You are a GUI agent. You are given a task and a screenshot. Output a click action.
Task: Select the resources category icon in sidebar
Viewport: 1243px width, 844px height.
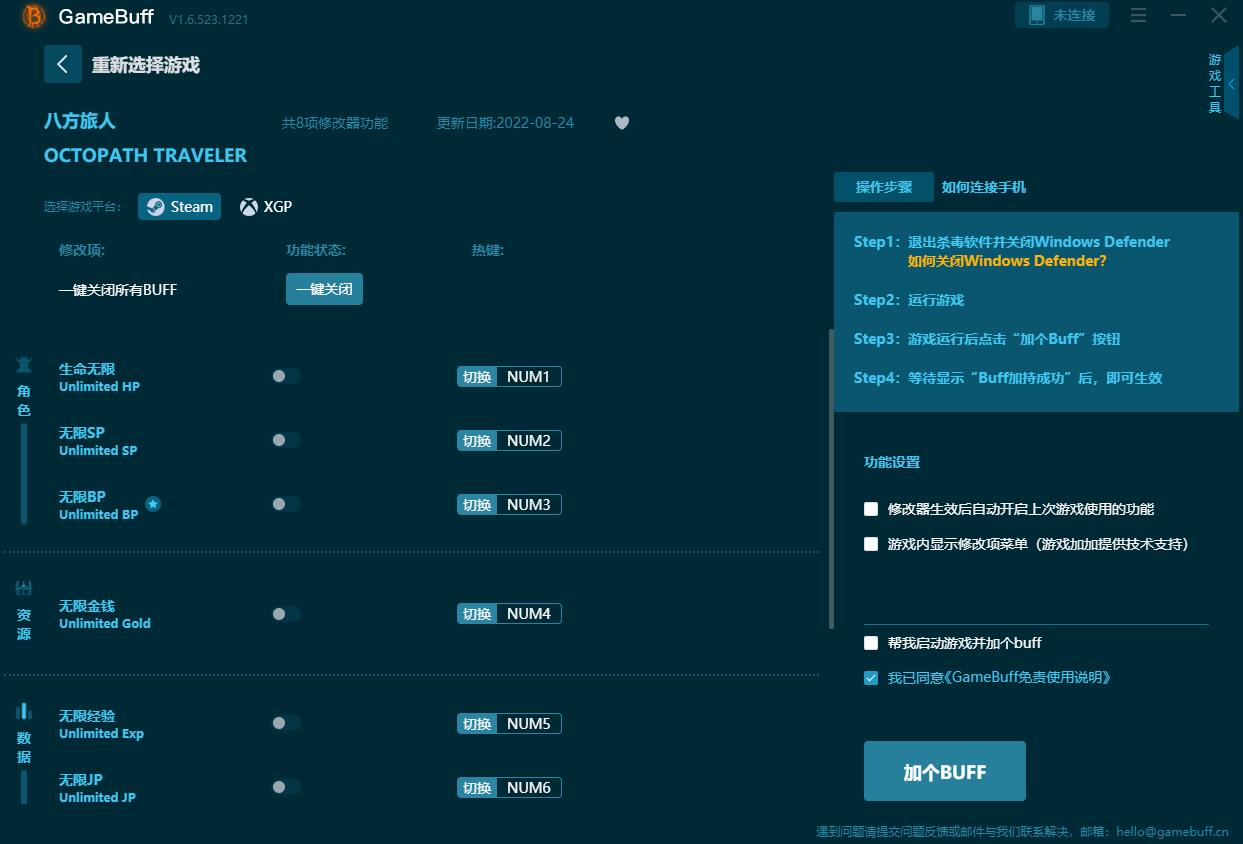coord(24,588)
